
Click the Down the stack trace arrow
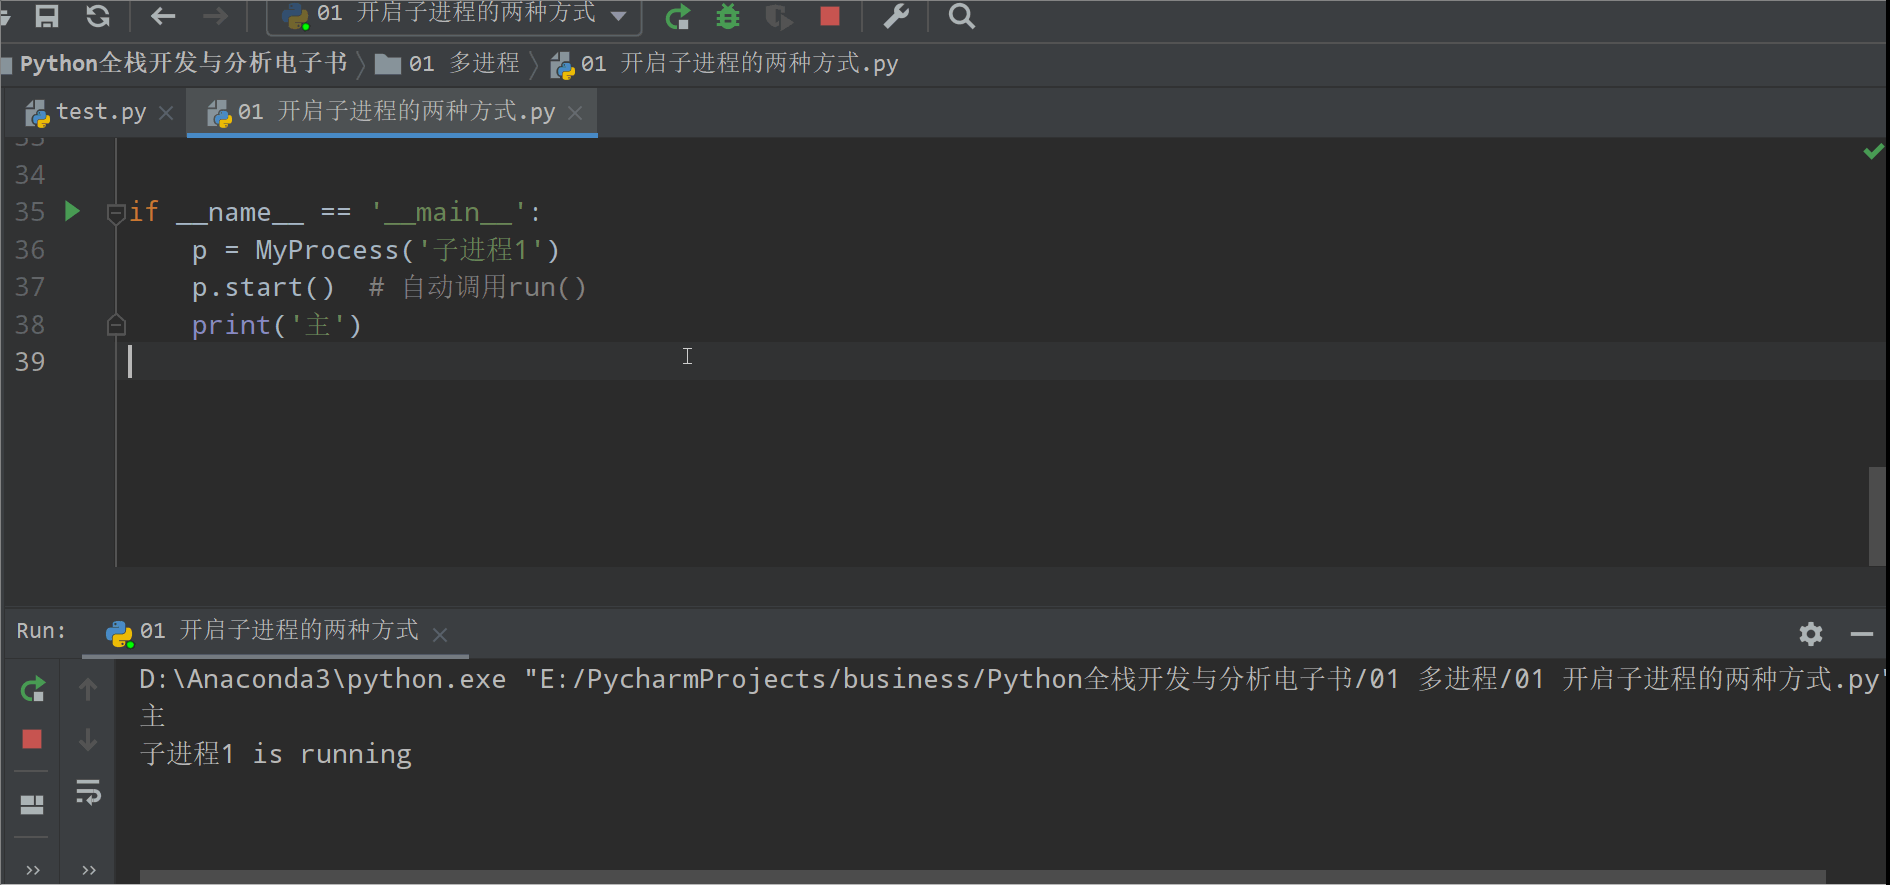coord(88,739)
